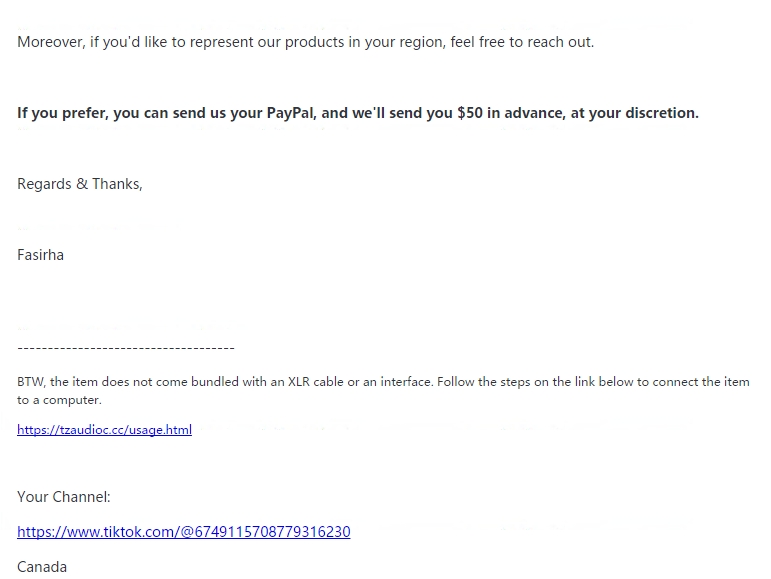Click the 'Regards & Thanks,' line

80,184
